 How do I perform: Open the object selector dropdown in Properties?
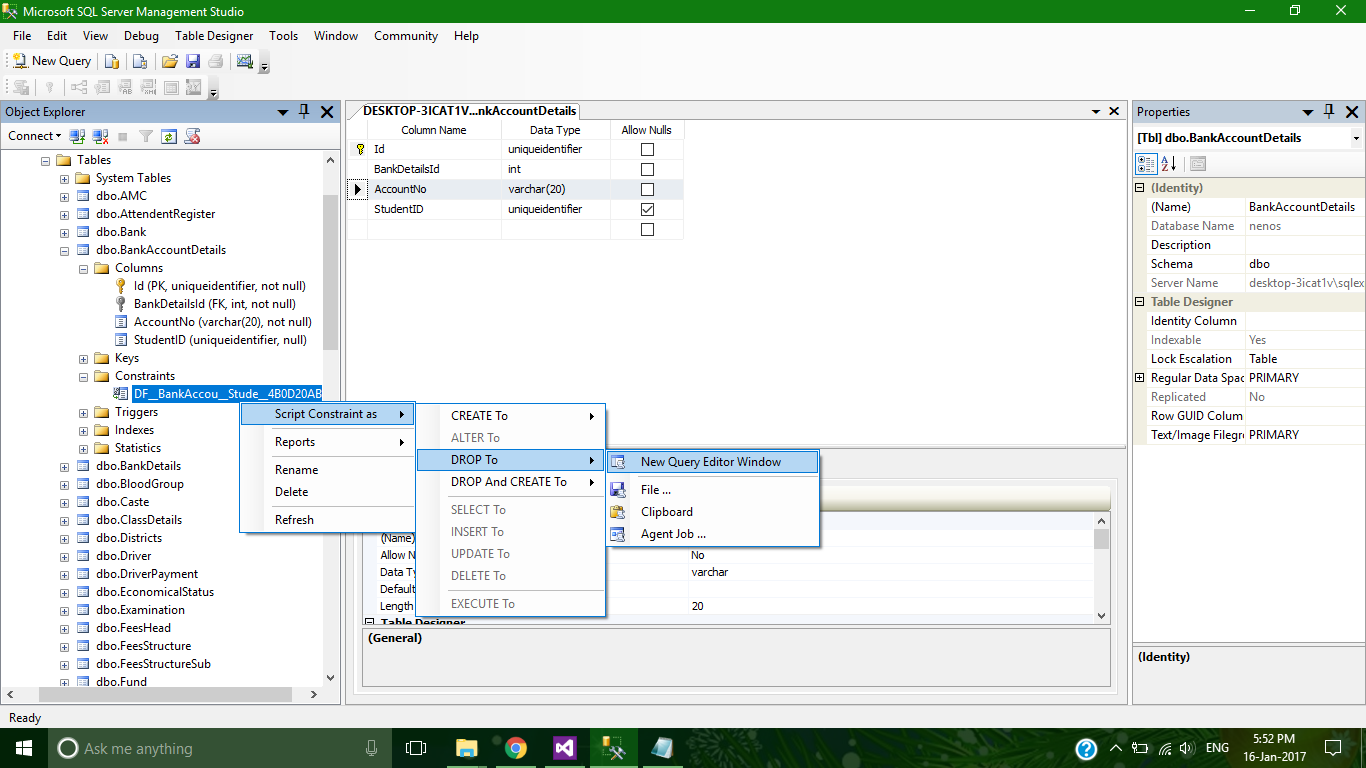(x=1356, y=138)
